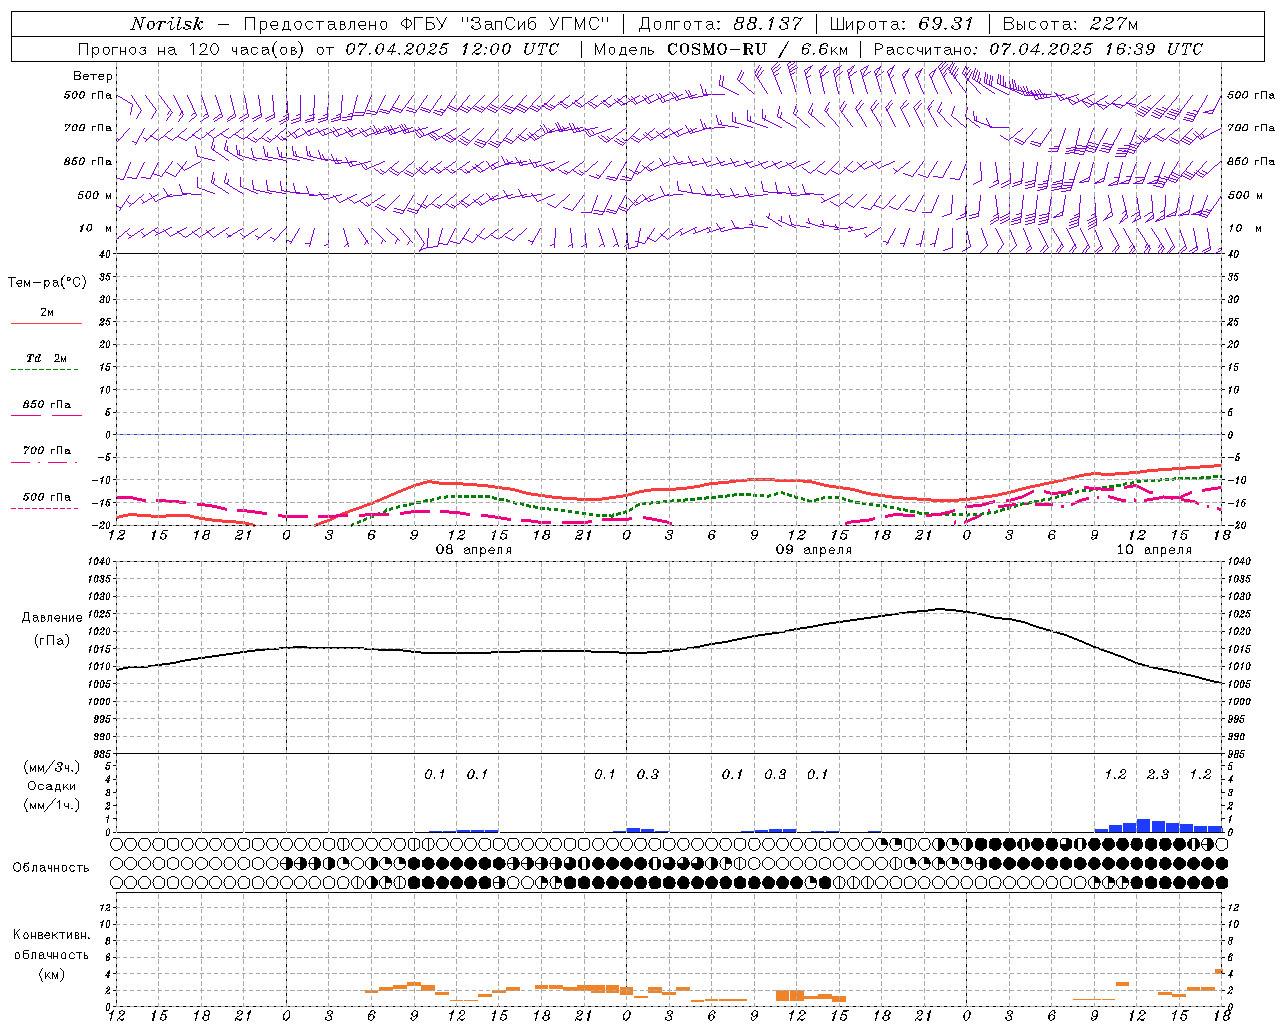The width and height of the screenshot is (1280, 1024).
Task: Click the "Norilsk" location title
Action: pyautogui.click(x=167, y=24)
